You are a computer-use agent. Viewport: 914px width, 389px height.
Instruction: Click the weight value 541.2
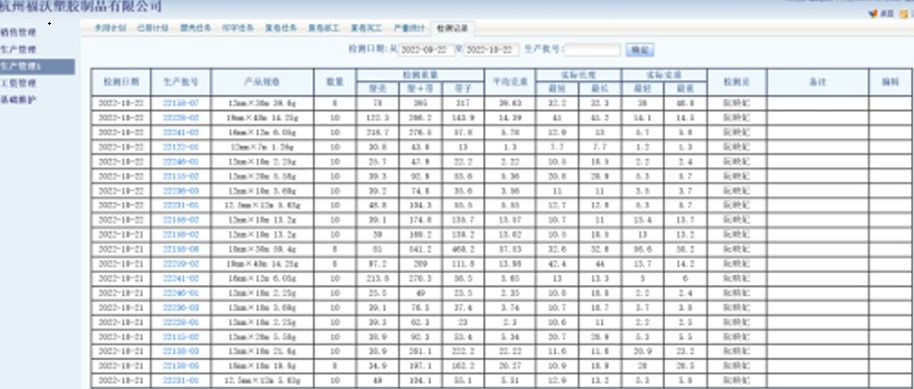point(420,249)
